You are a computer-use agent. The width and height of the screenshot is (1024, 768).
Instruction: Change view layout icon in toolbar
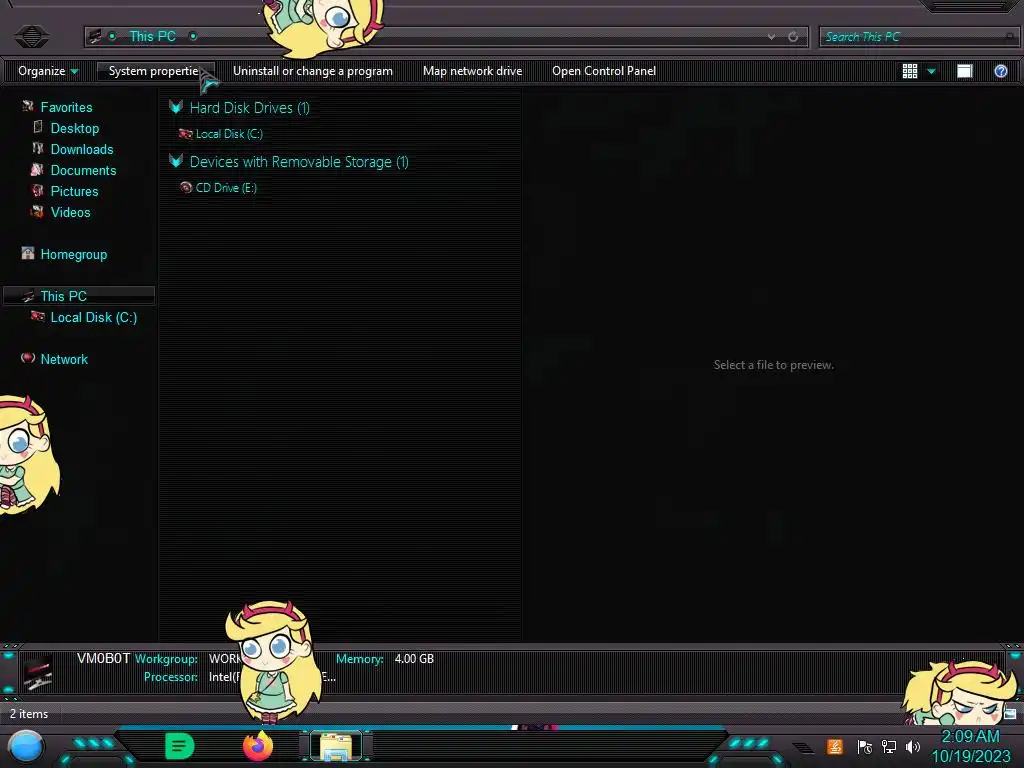pos(910,71)
